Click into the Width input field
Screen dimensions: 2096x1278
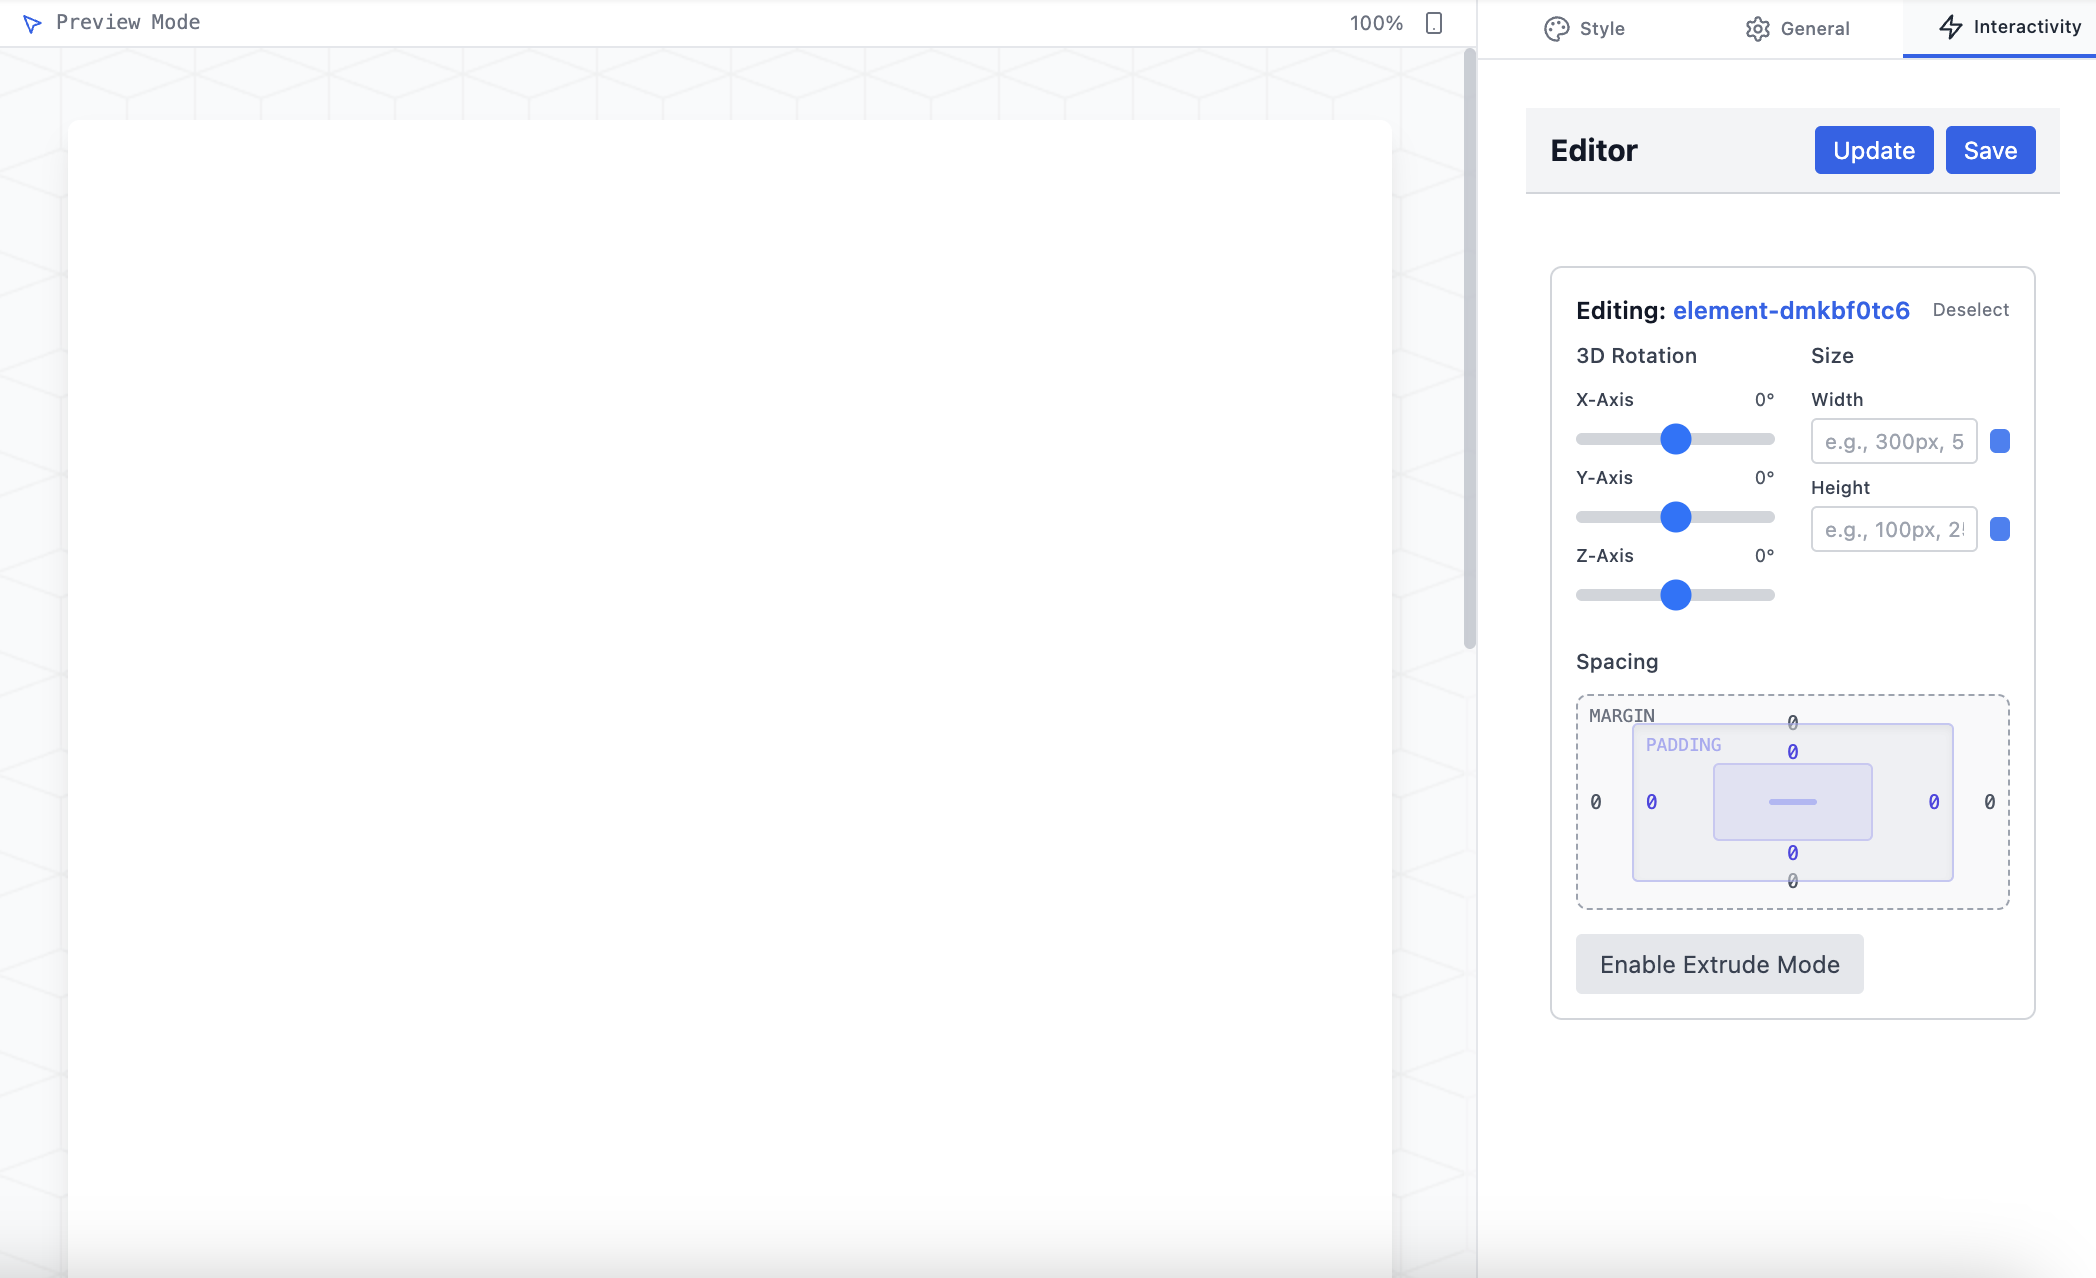point(1893,441)
